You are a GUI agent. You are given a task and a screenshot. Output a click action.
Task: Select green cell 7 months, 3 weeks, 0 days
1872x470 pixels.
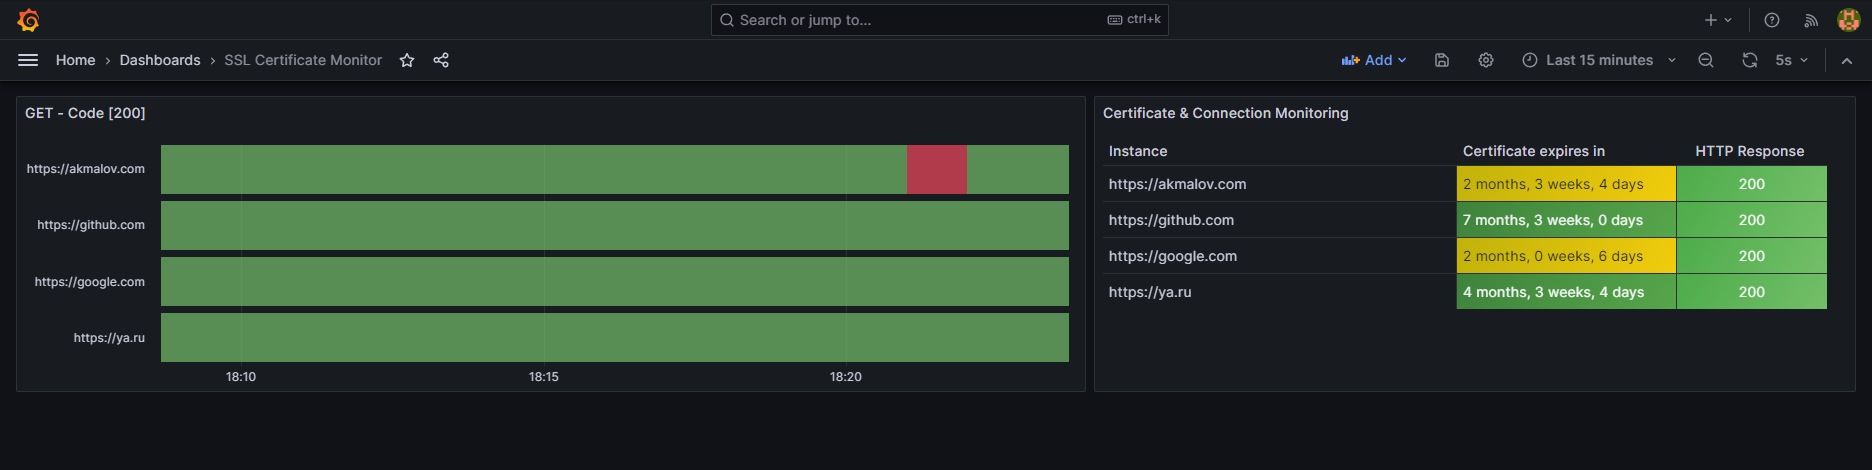pyautogui.click(x=1566, y=220)
